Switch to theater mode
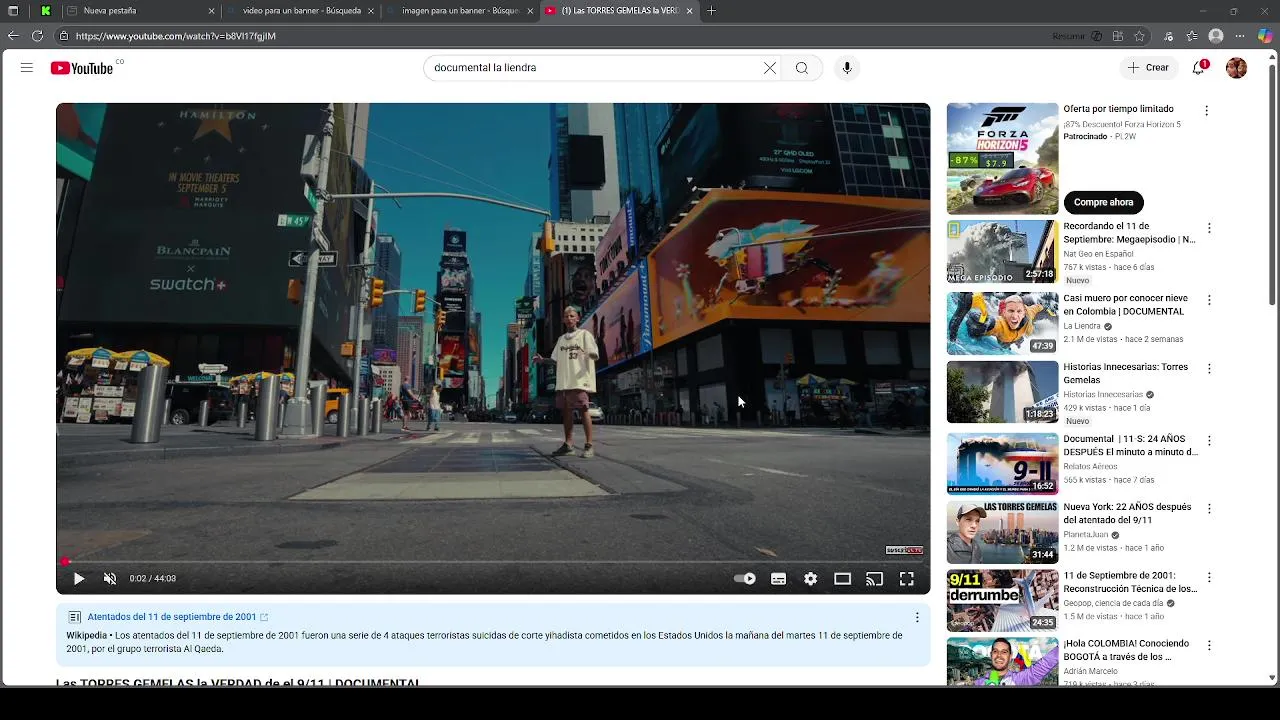1280x720 pixels. point(843,579)
